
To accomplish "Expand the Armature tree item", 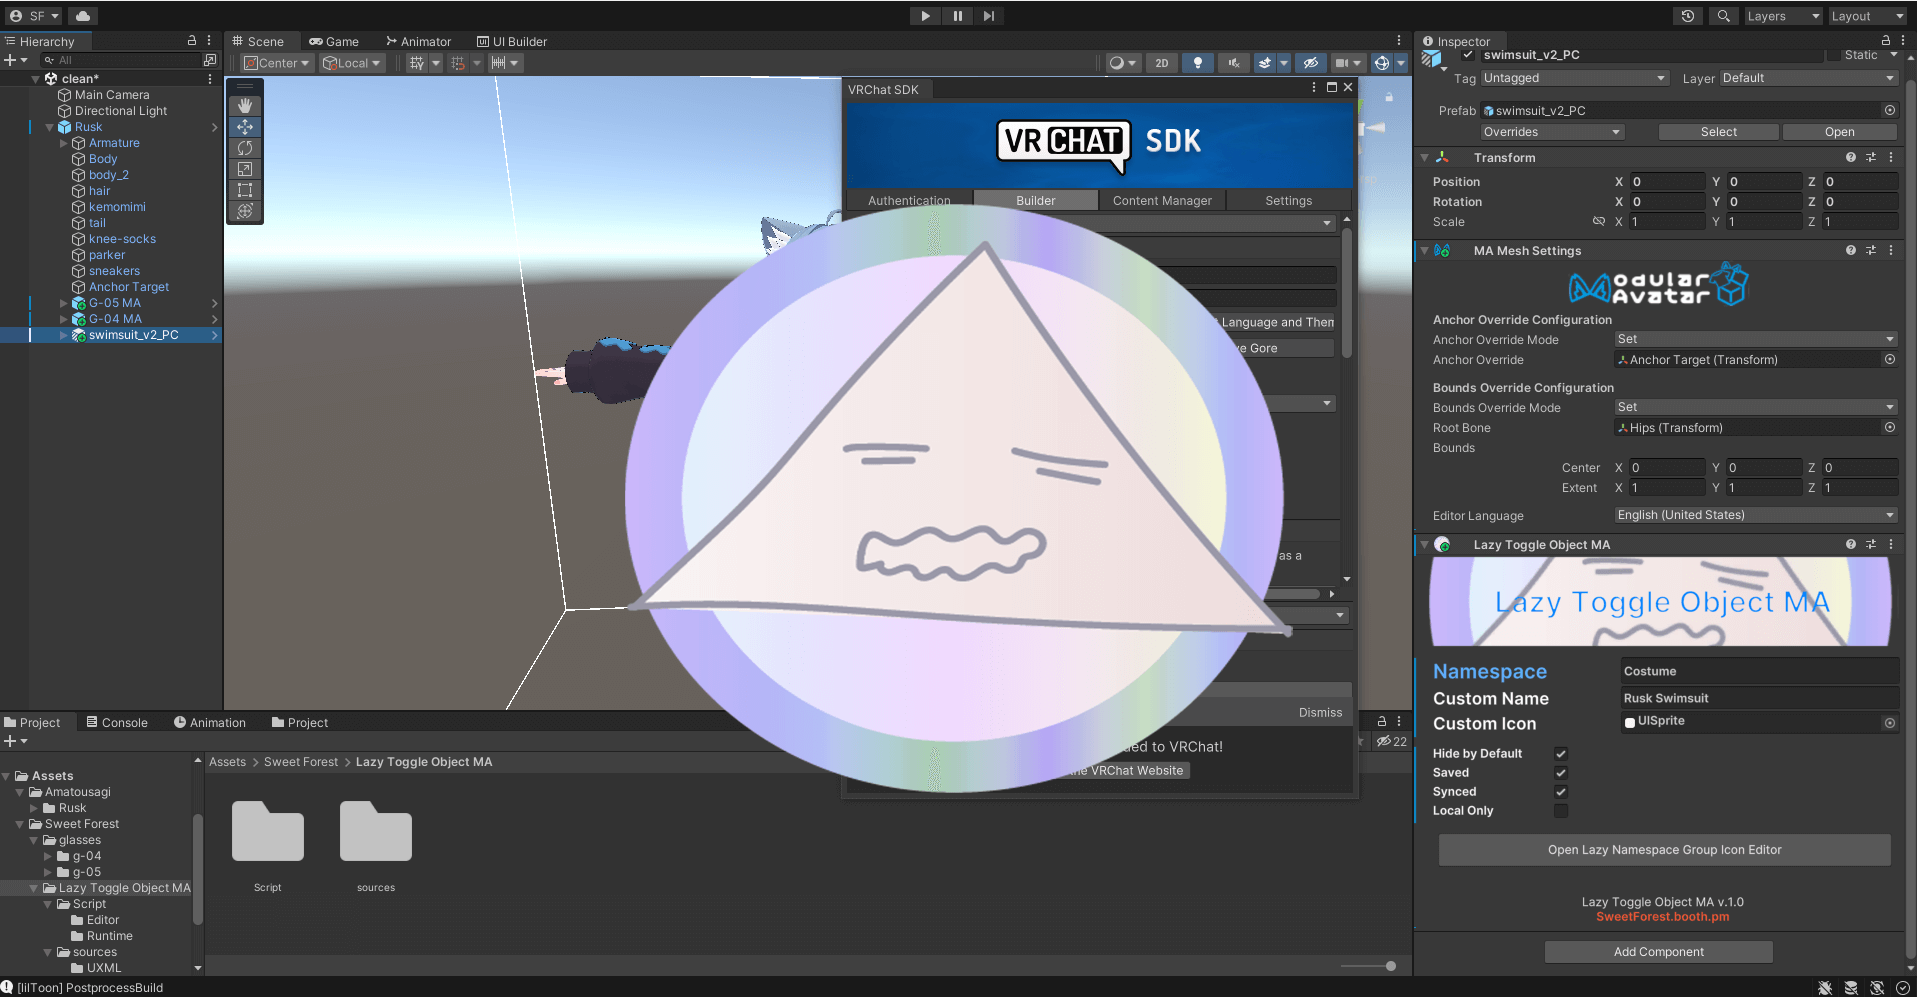I will click(x=64, y=143).
